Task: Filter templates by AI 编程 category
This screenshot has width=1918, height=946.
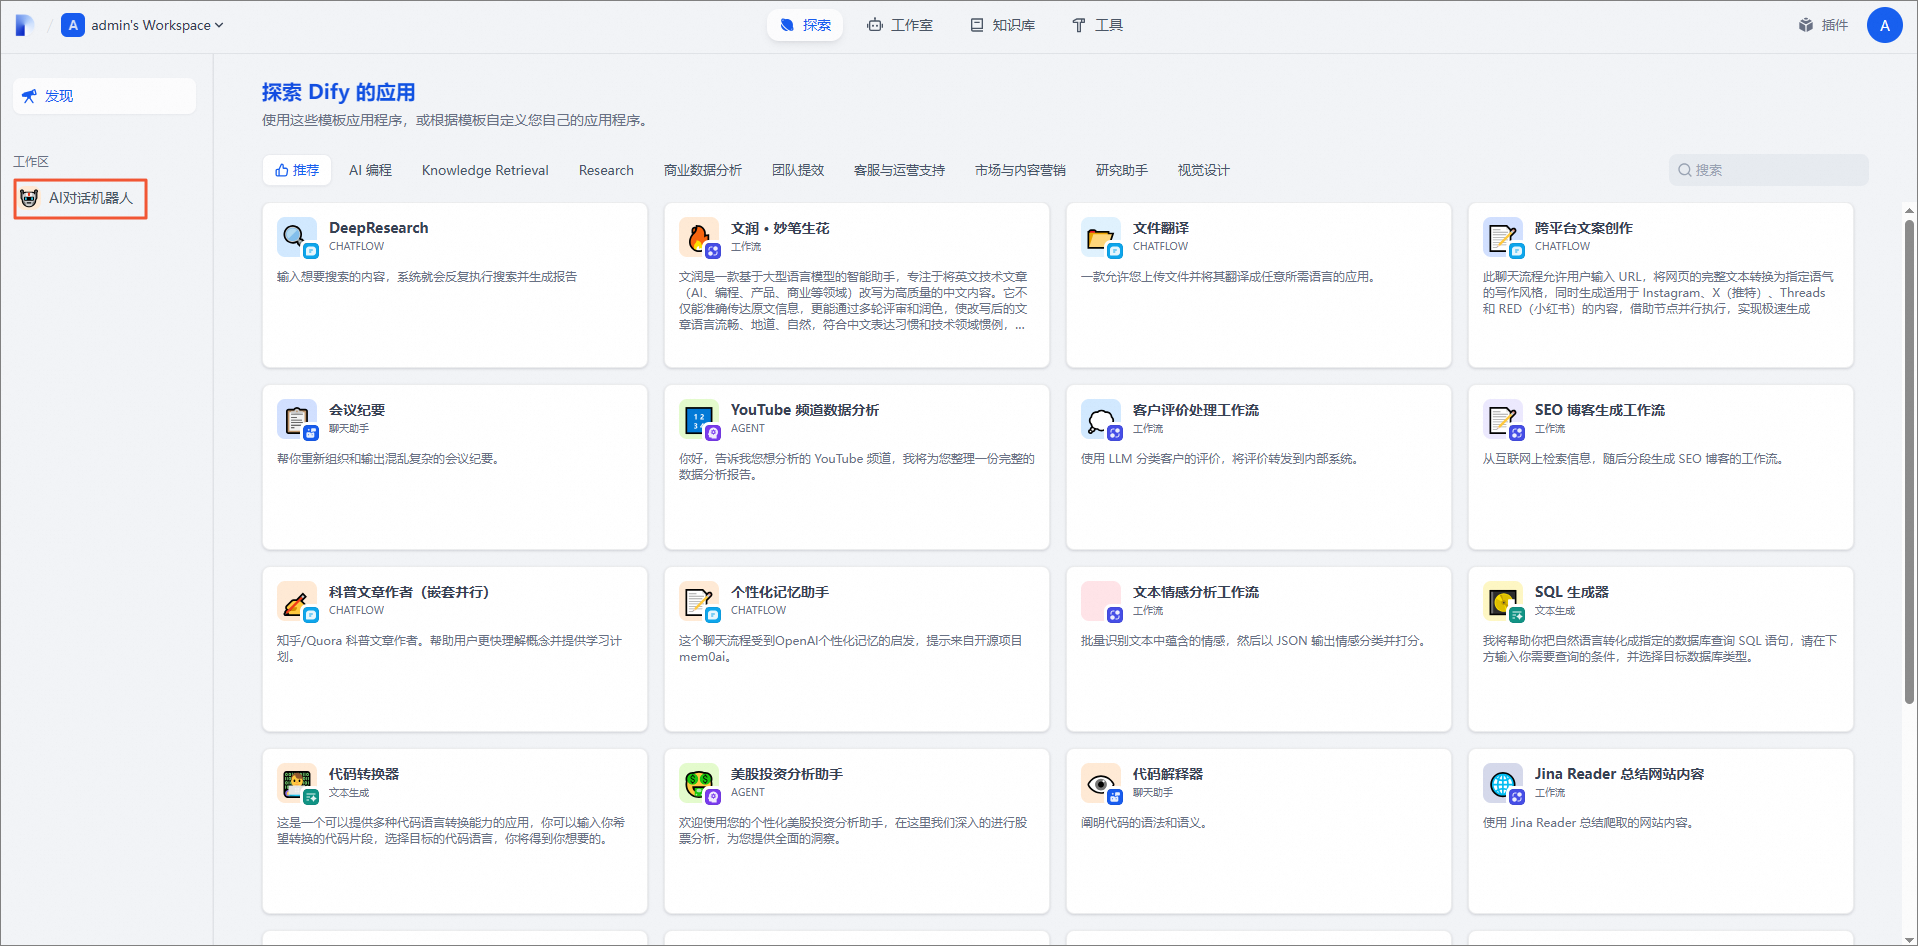Action: (370, 170)
